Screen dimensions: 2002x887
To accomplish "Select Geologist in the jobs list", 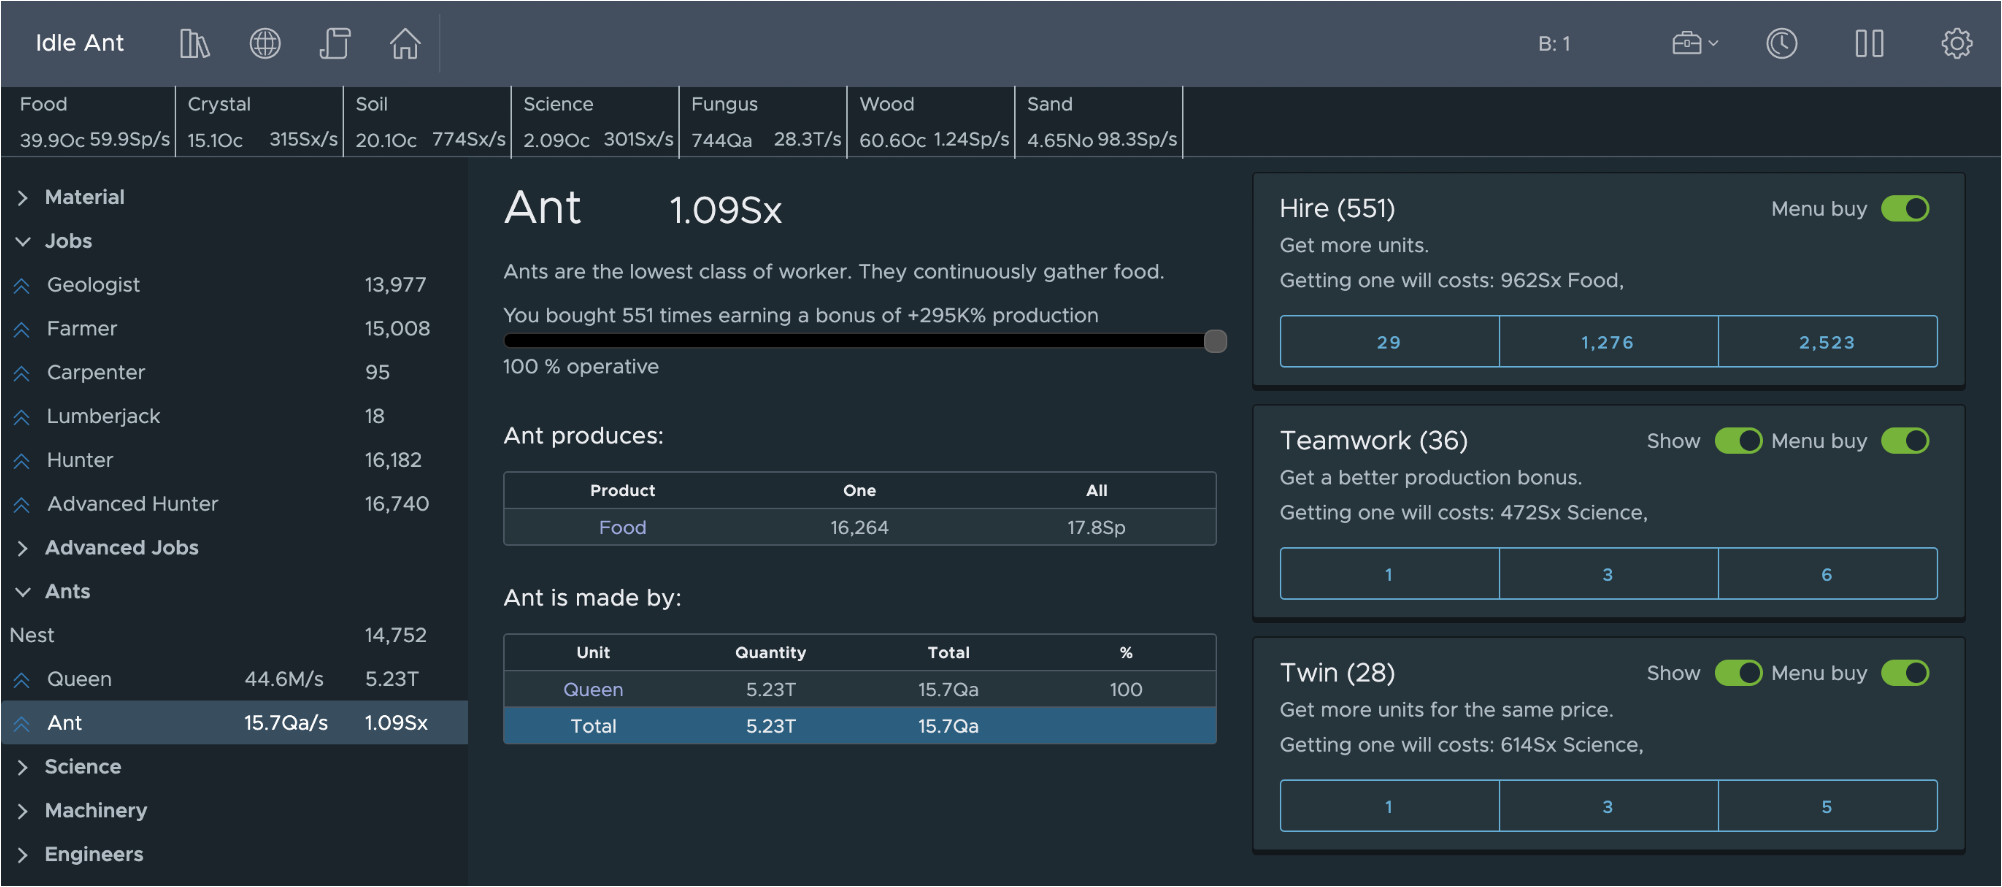I will 234,285.
